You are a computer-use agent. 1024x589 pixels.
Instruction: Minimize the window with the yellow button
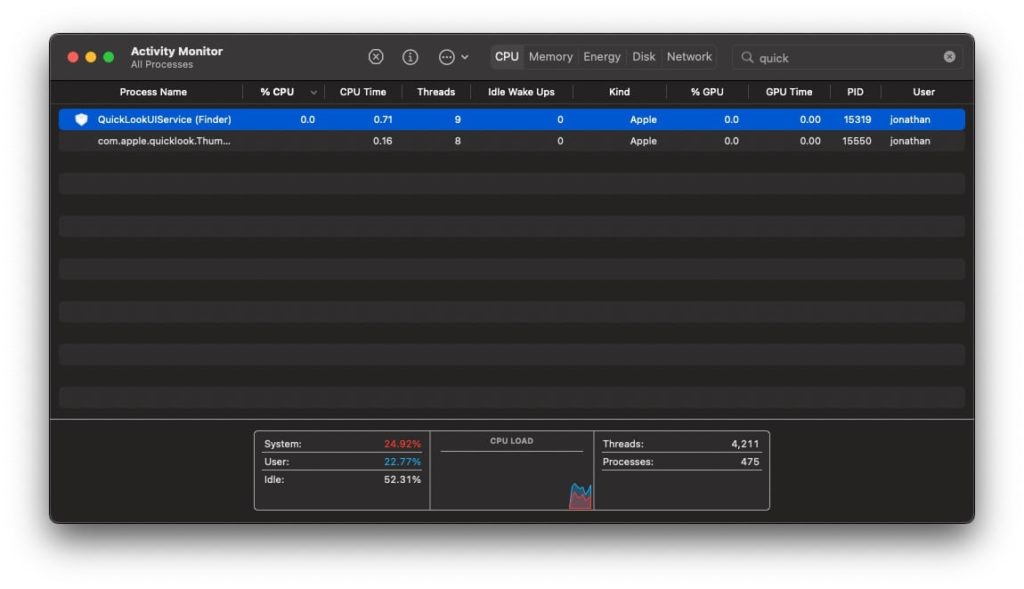point(91,57)
